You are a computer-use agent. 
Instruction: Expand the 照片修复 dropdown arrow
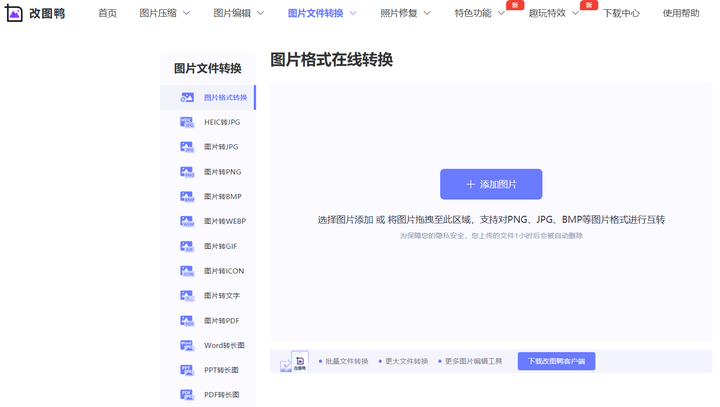click(x=427, y=13)
